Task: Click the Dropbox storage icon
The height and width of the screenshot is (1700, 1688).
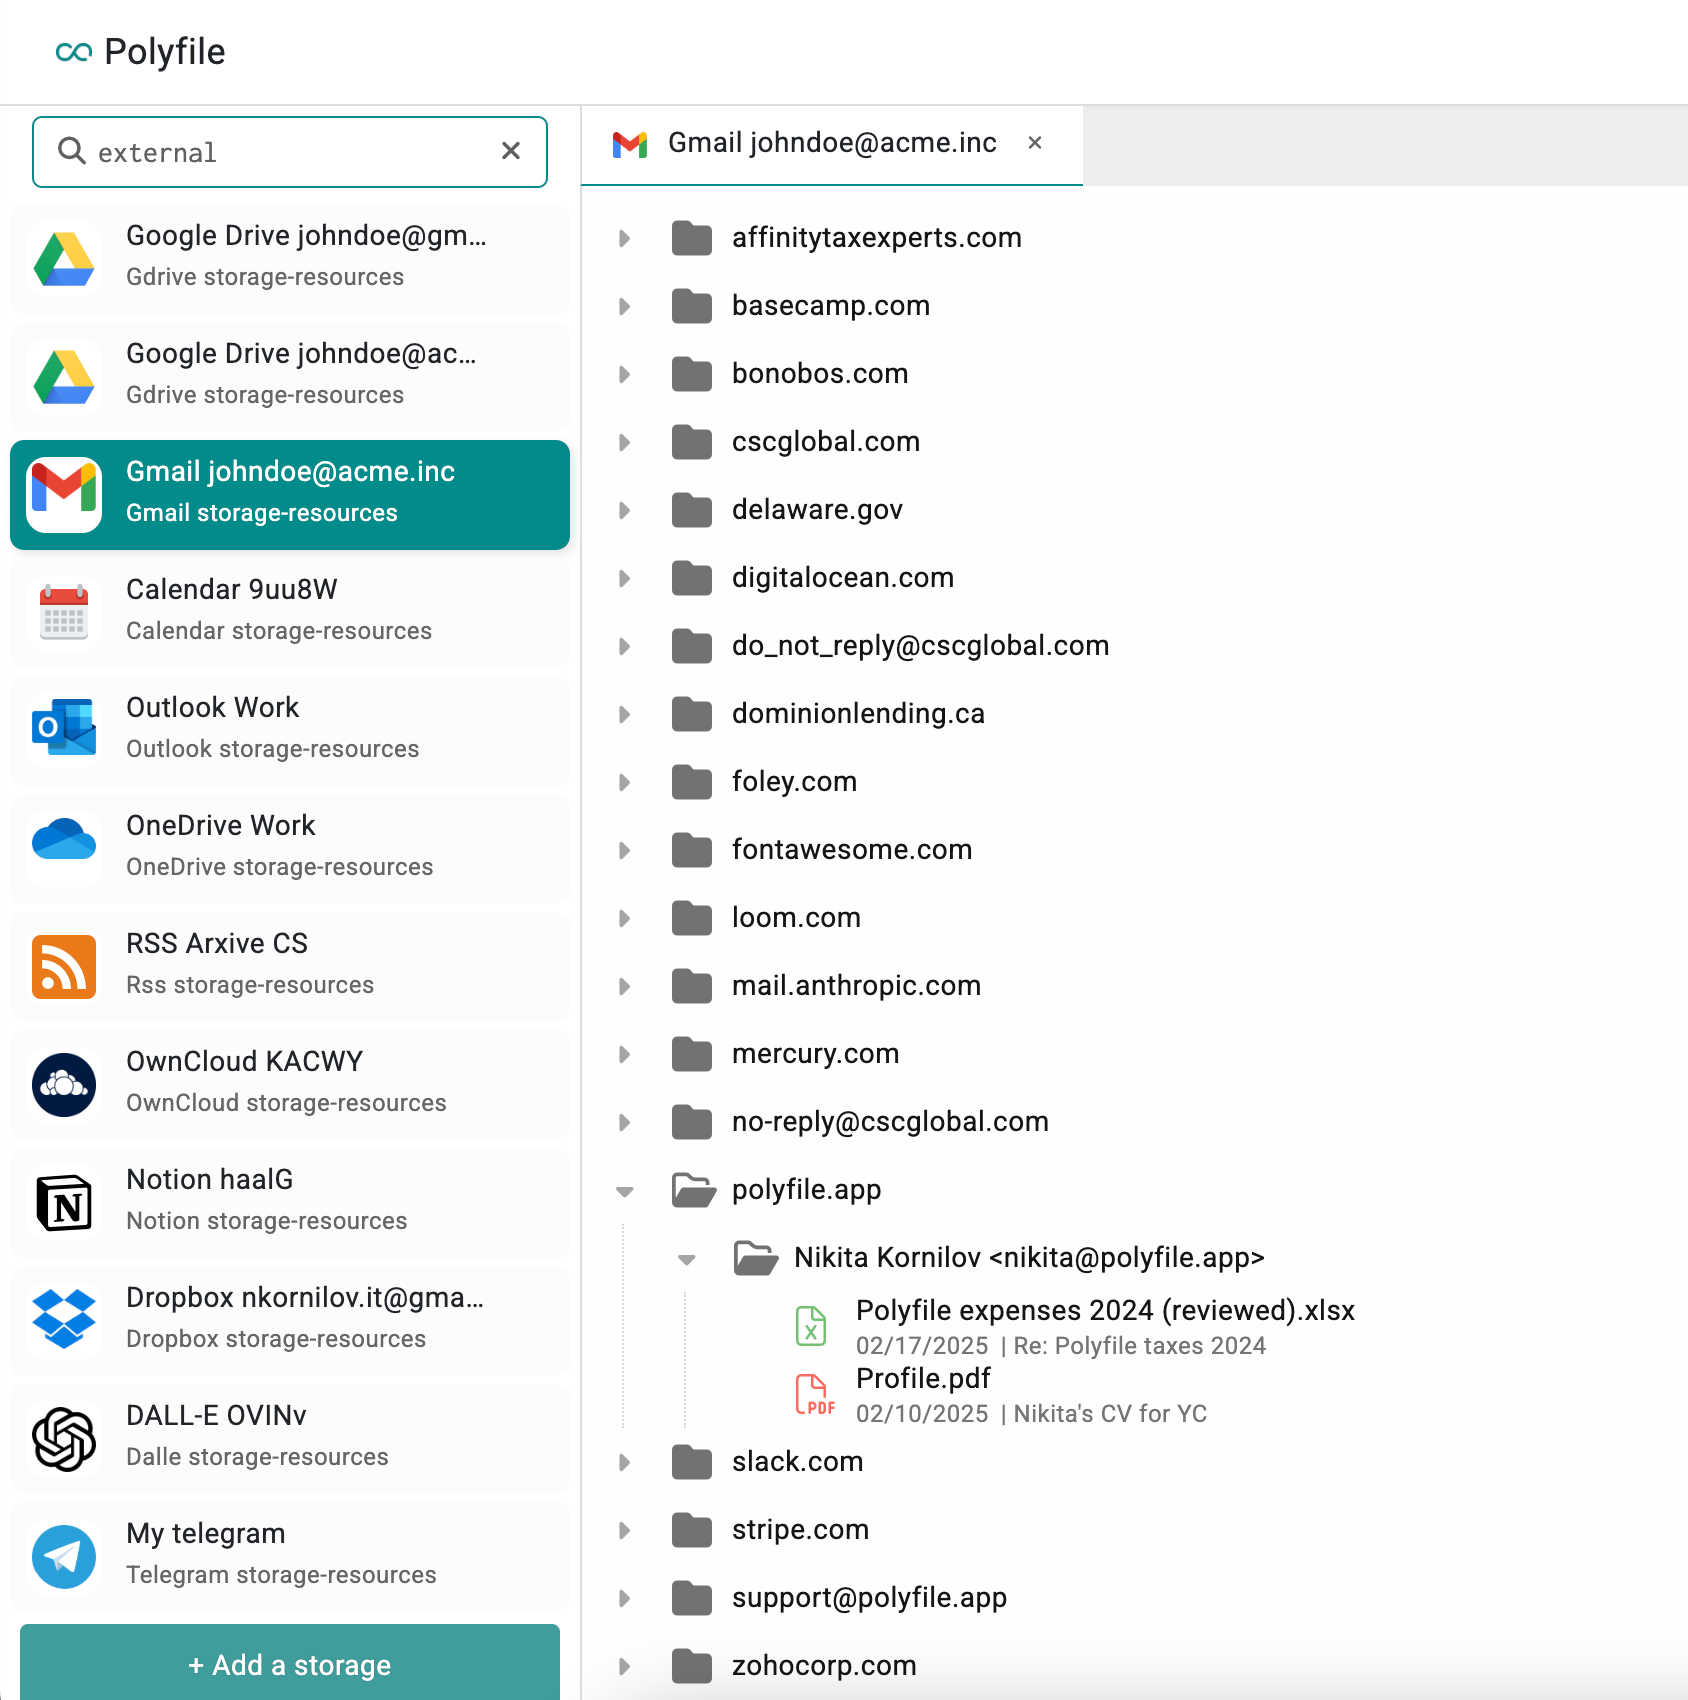Action: tap(63, 1320)
